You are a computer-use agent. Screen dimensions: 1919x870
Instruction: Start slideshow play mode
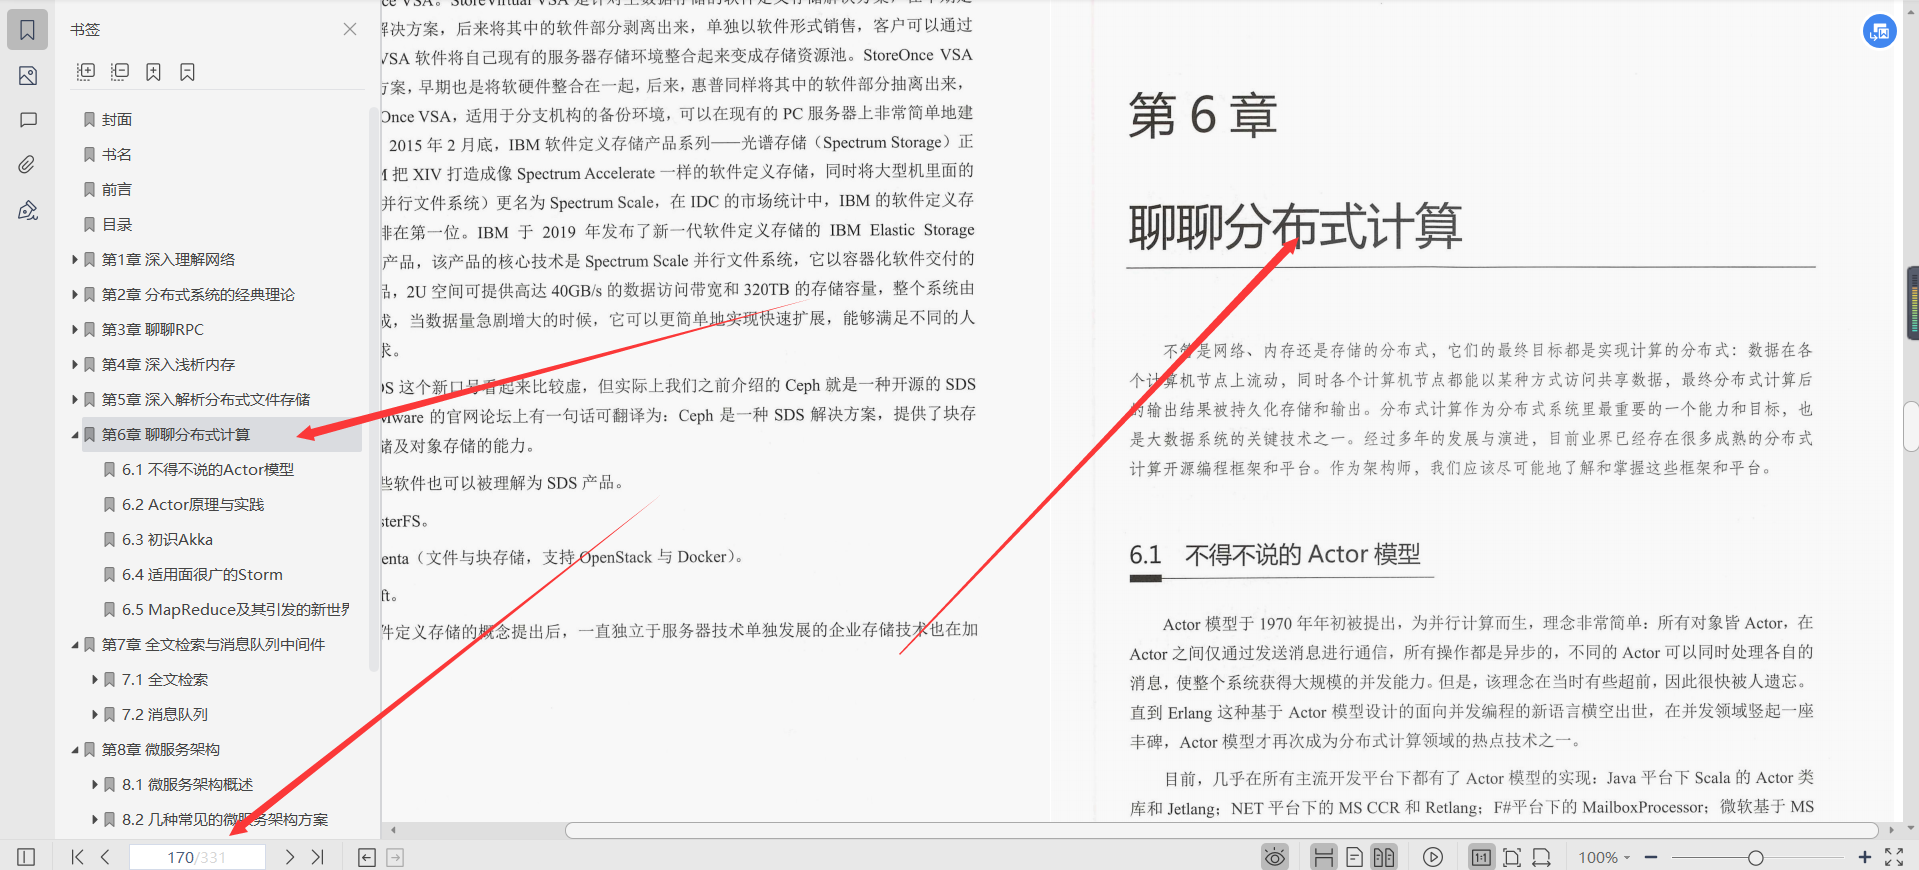[1433, 857]
